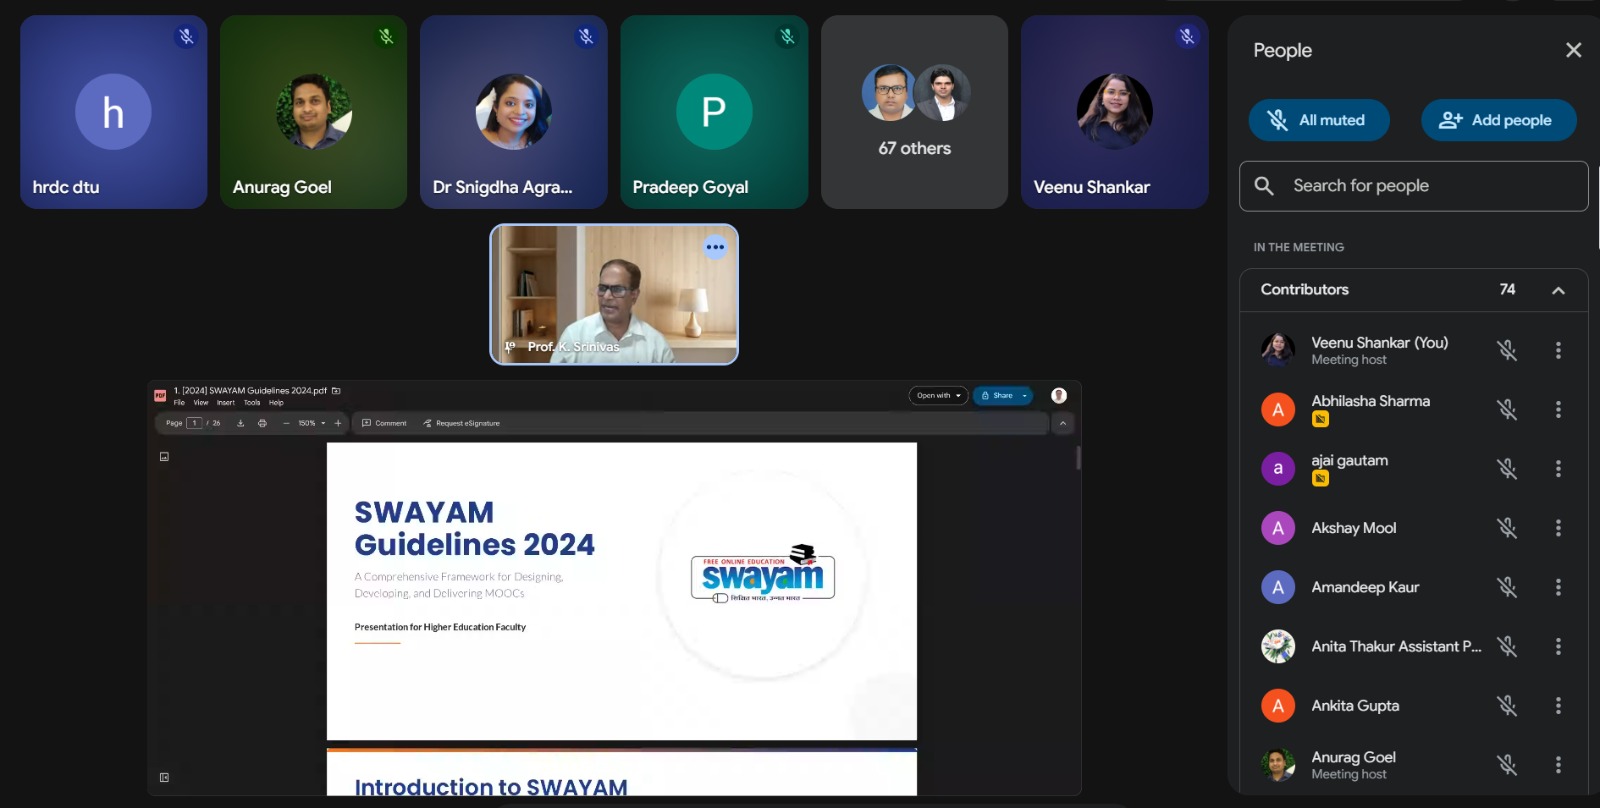Viewport: 1600px width, 808px height.
Task: Open more options for ajai gautam
Action: click(x=1558, y=468)
